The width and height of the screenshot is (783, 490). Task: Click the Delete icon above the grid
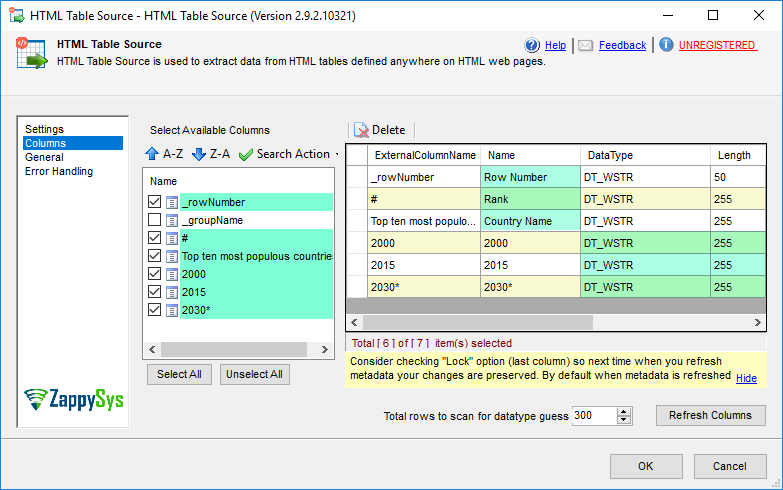[361, 130]
